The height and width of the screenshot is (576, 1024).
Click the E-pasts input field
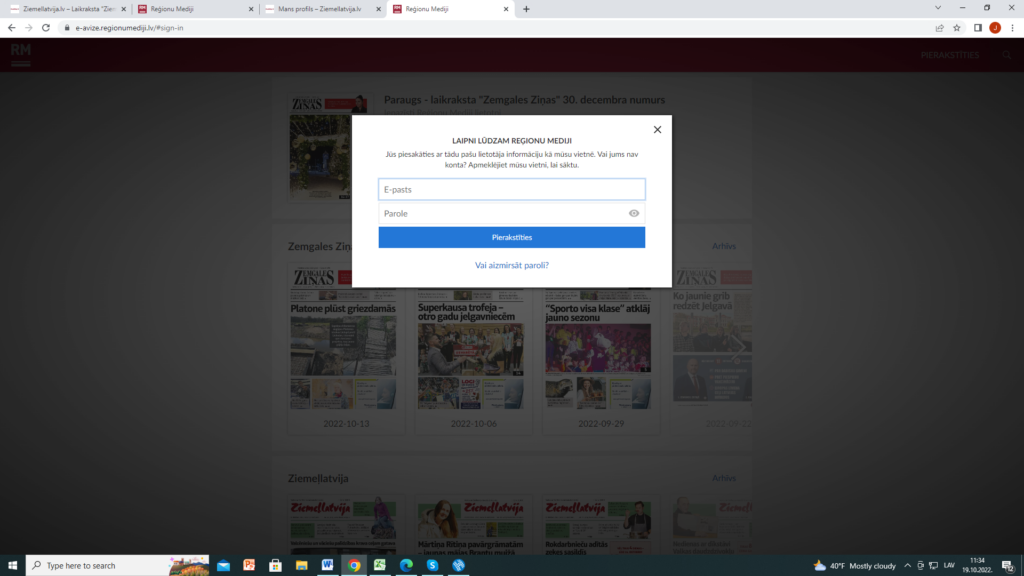click(511, 189)
